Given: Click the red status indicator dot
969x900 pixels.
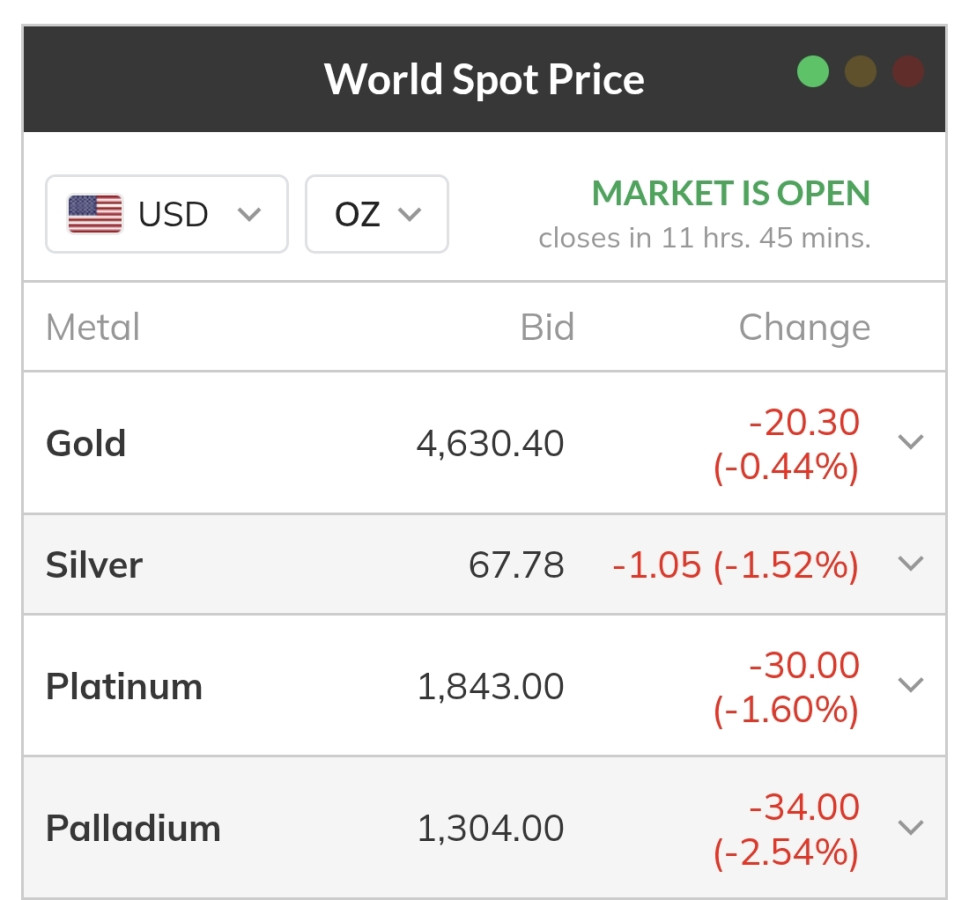Looking at the screenshot, I should 908,71.
